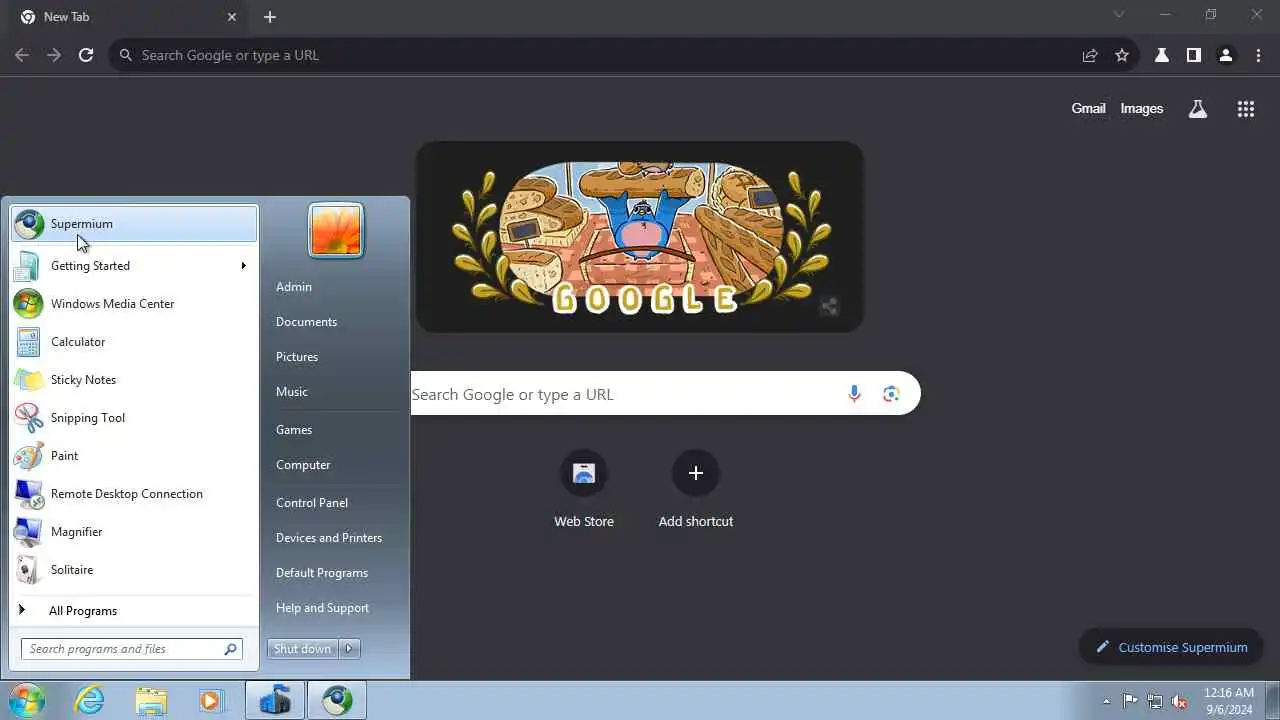Open the browser profile icon
1280x720 pixels.
click(x=1226, y=55)
